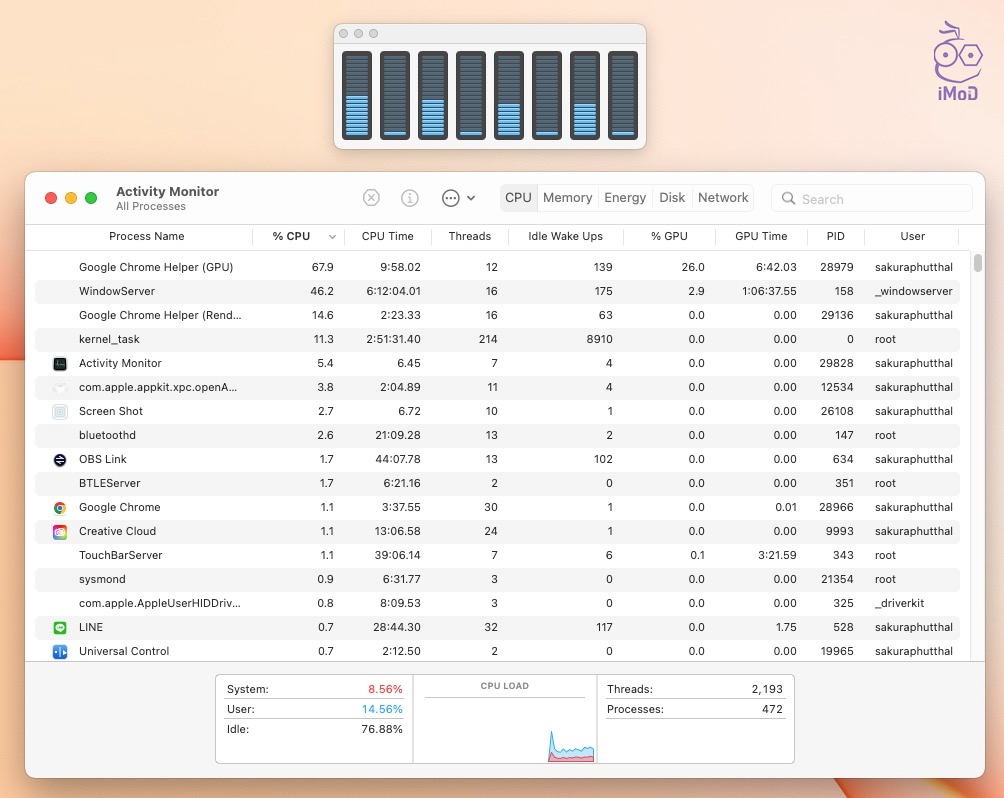Image resolution: width=1004 pixels, height=798 pixels.
Task: Sort by the Process Name column header
Action: tap(146, 237)
